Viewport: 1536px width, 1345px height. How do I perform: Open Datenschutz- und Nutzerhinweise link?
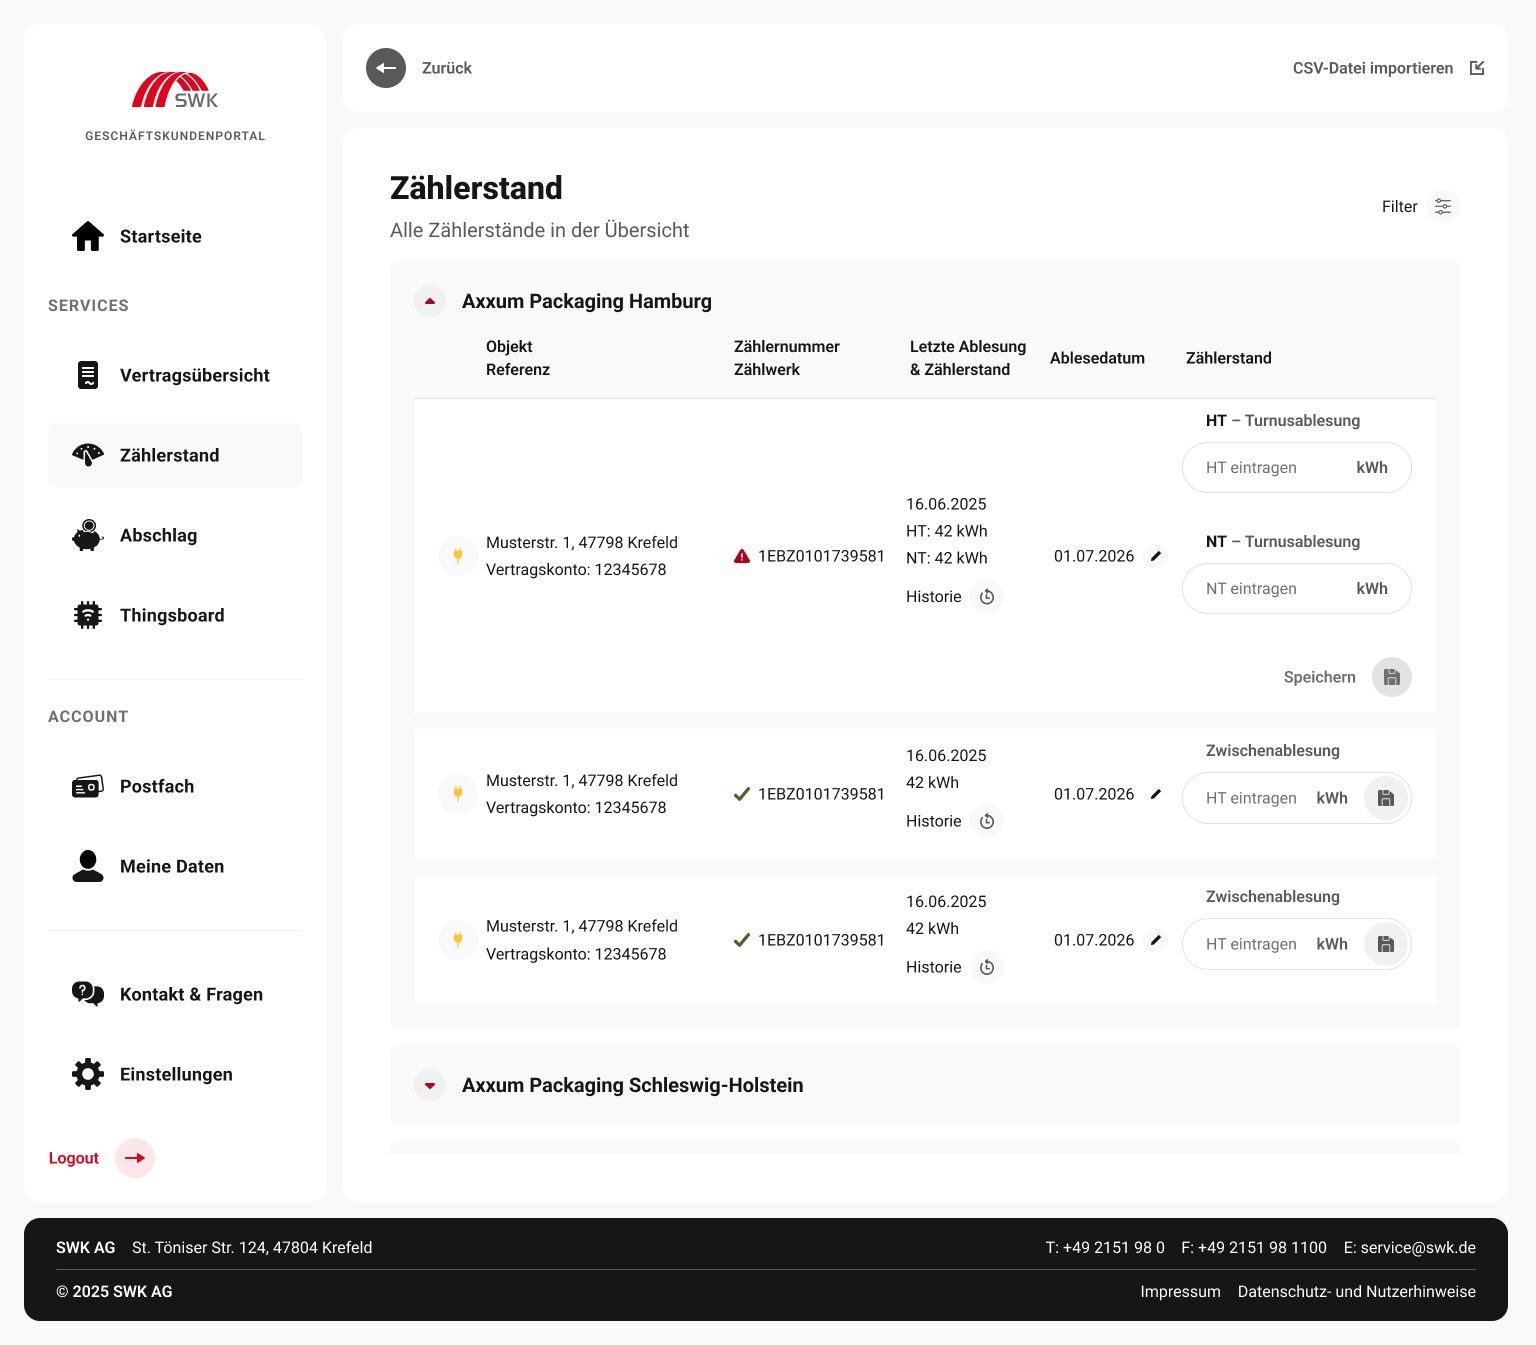[1356, 1291]
